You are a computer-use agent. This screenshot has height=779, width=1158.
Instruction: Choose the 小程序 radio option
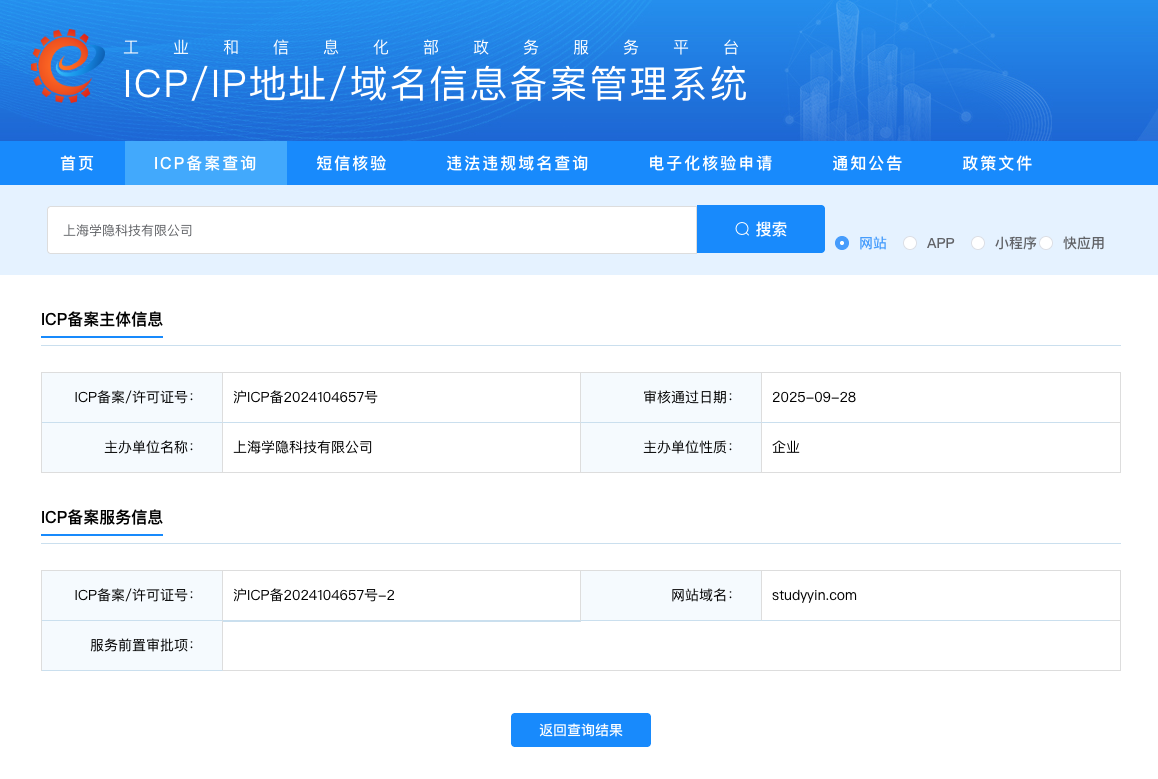(x=978, y=243)
